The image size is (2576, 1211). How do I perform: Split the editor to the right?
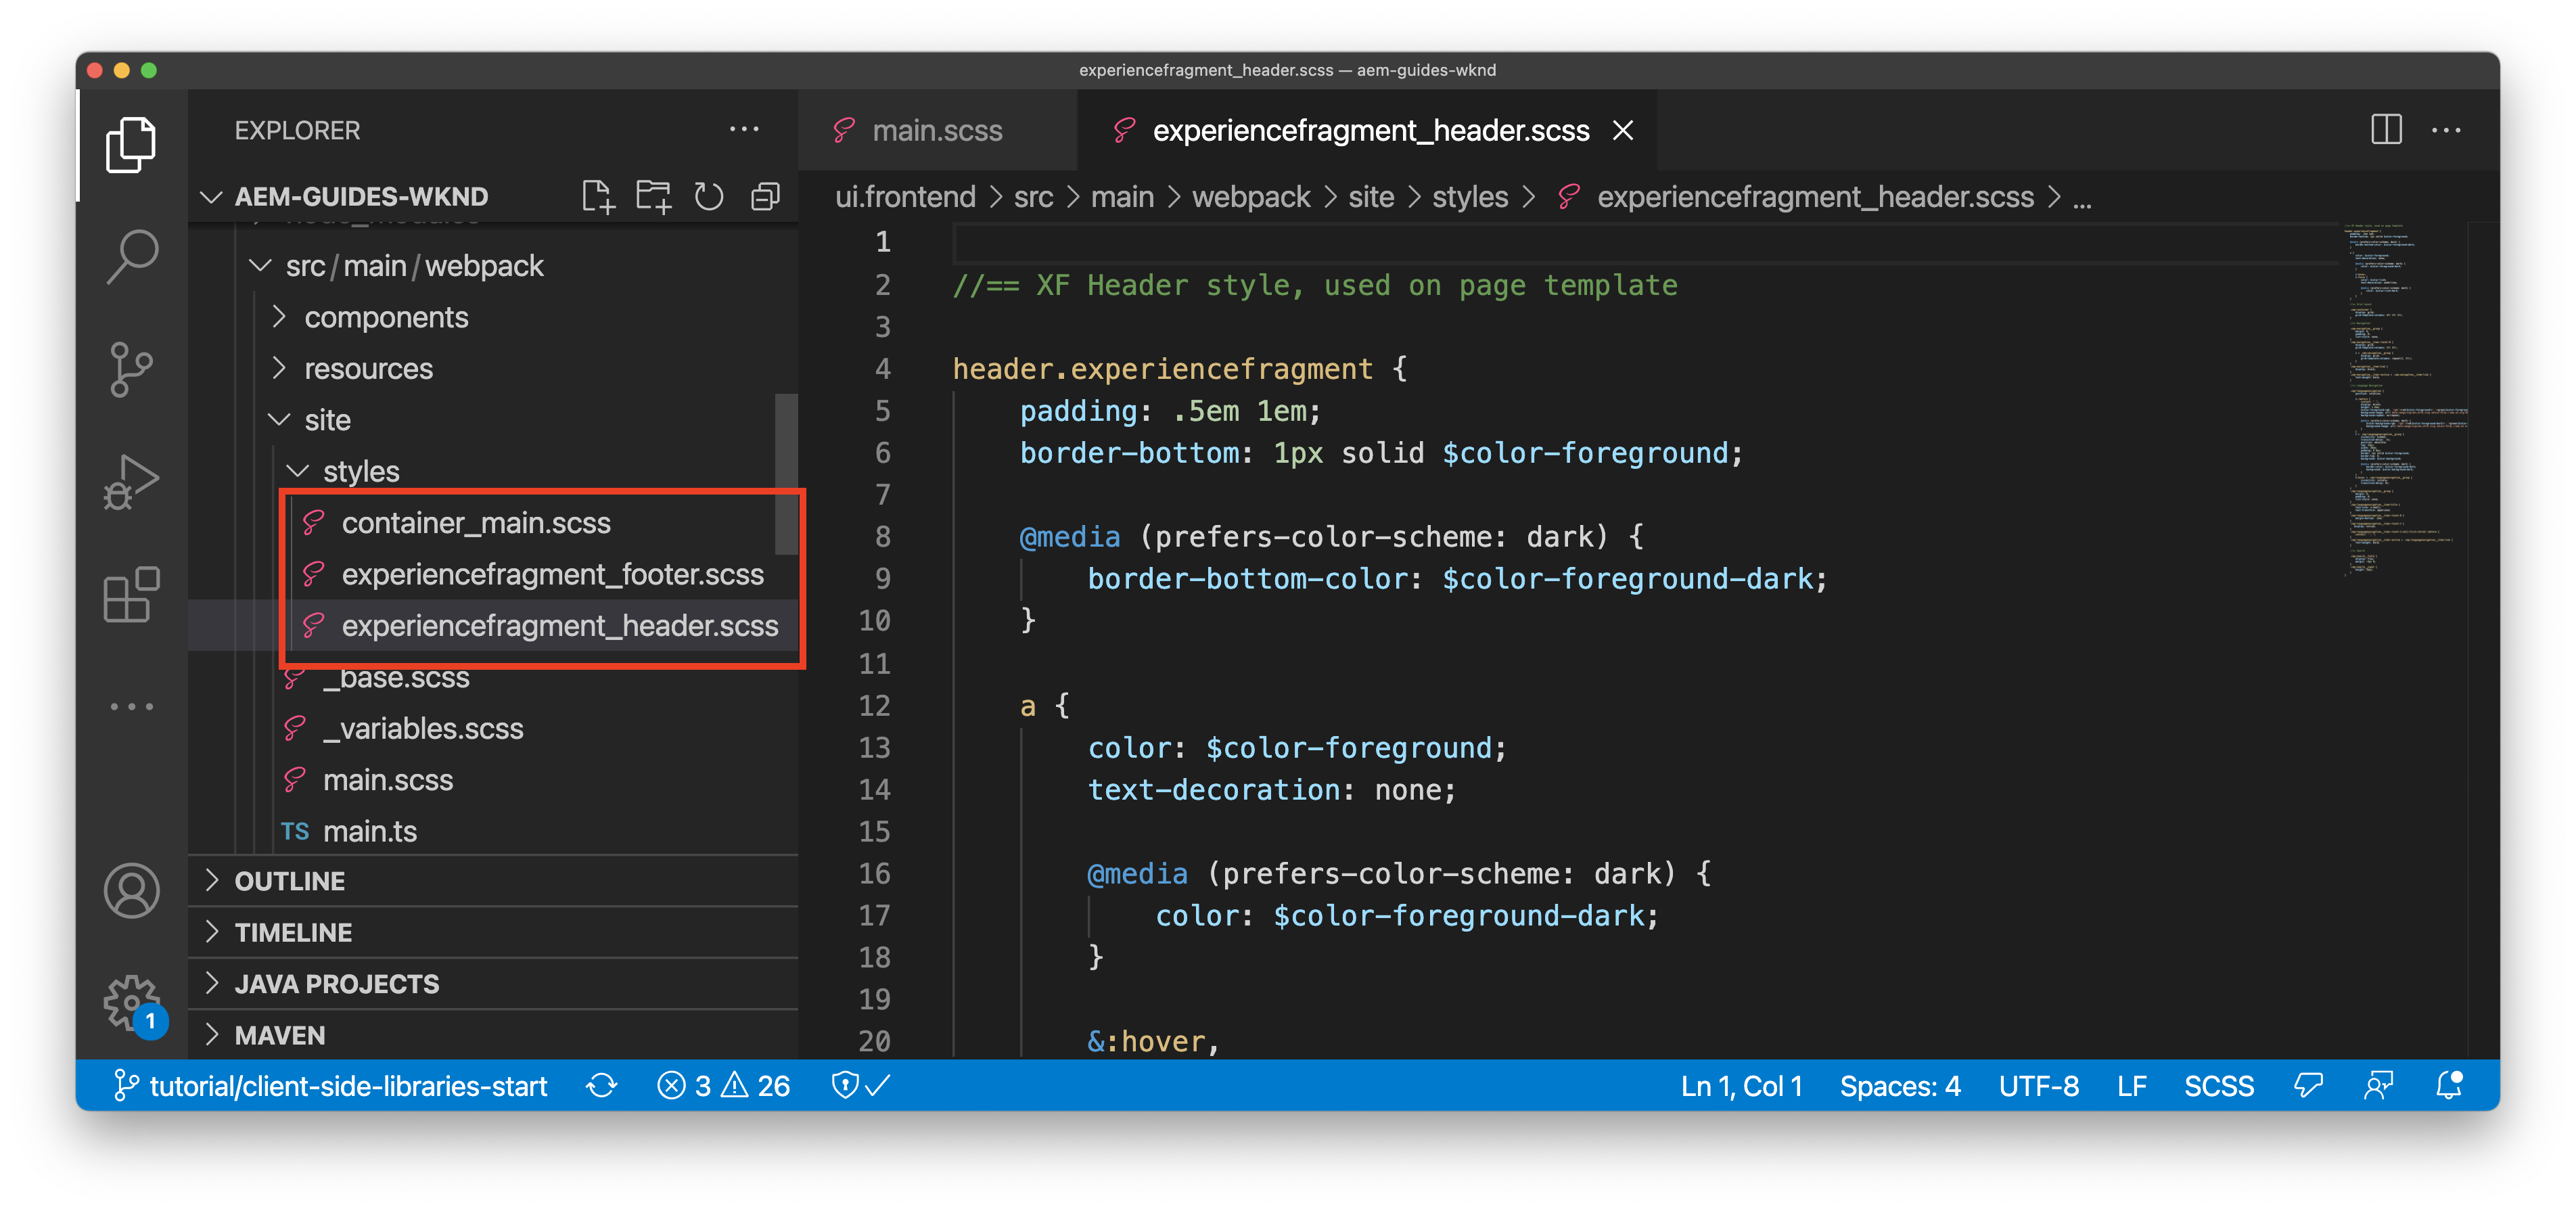(x=2386, y=130)
